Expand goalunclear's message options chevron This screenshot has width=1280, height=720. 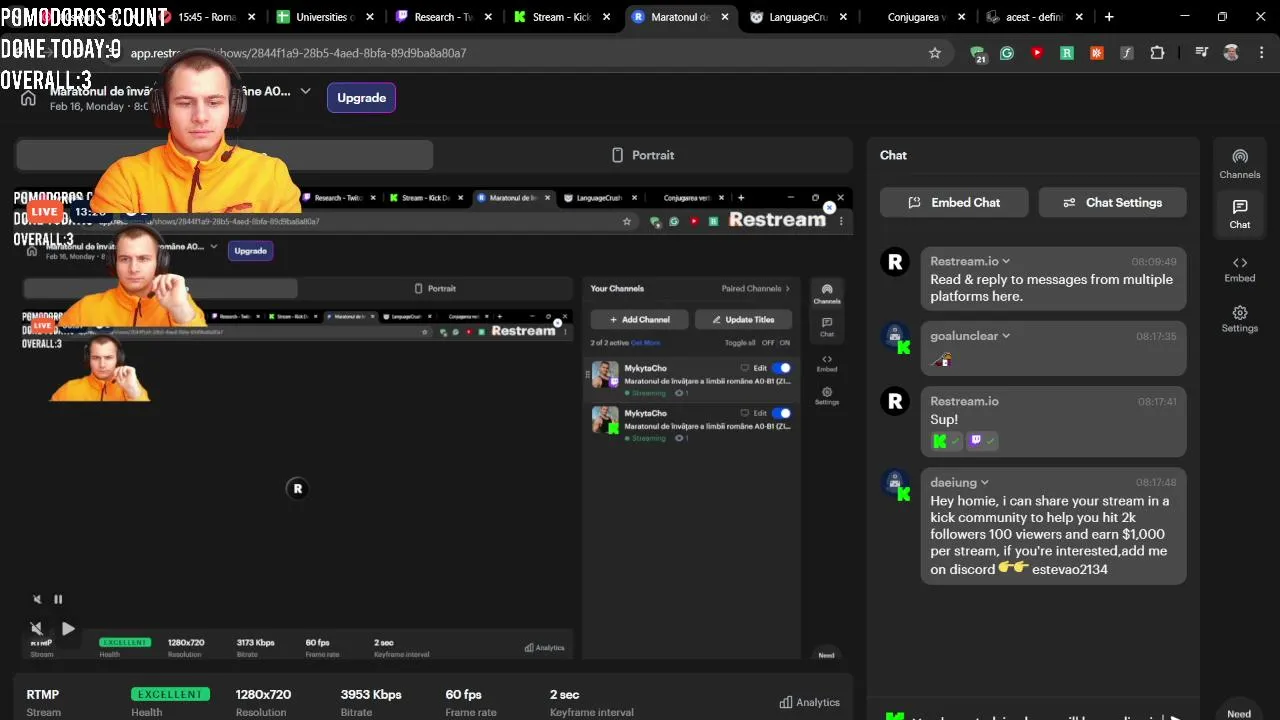(1006, 336)
